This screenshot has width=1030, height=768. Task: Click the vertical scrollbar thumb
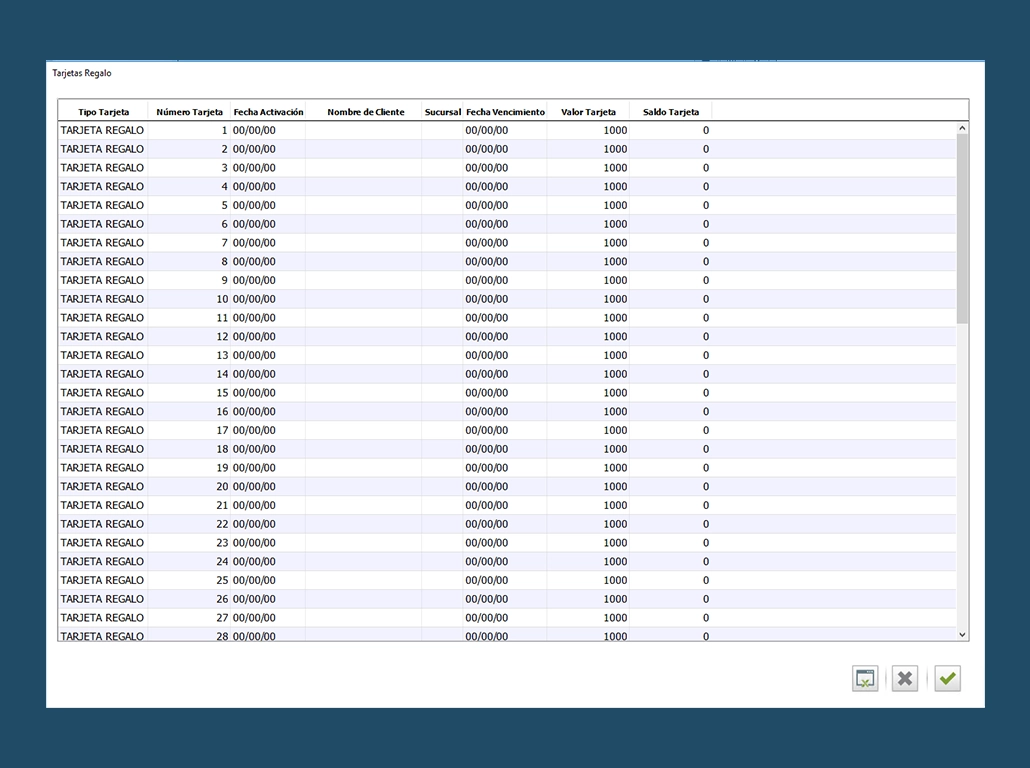click(x=962, y=228)
